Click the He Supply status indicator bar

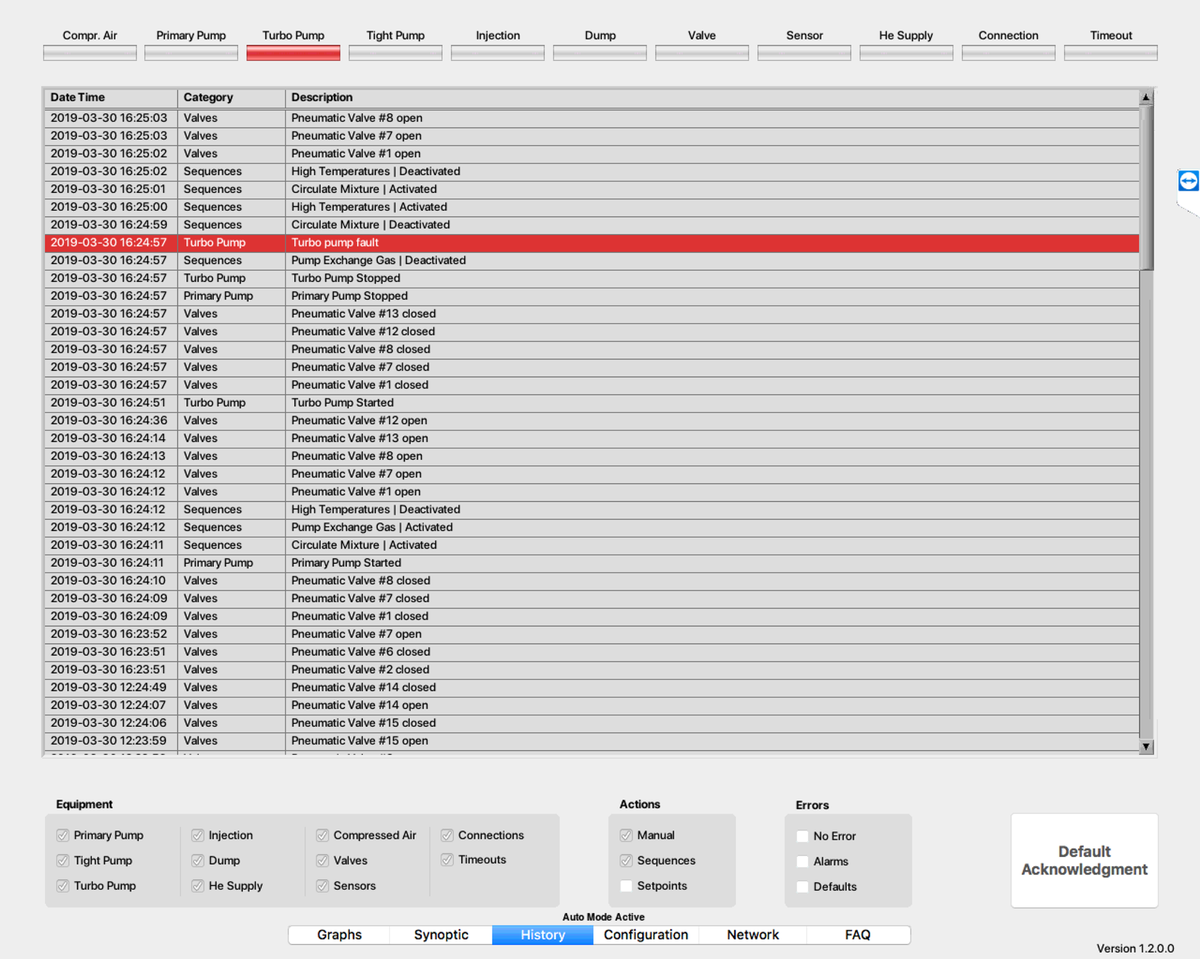(x=906, y=53)
